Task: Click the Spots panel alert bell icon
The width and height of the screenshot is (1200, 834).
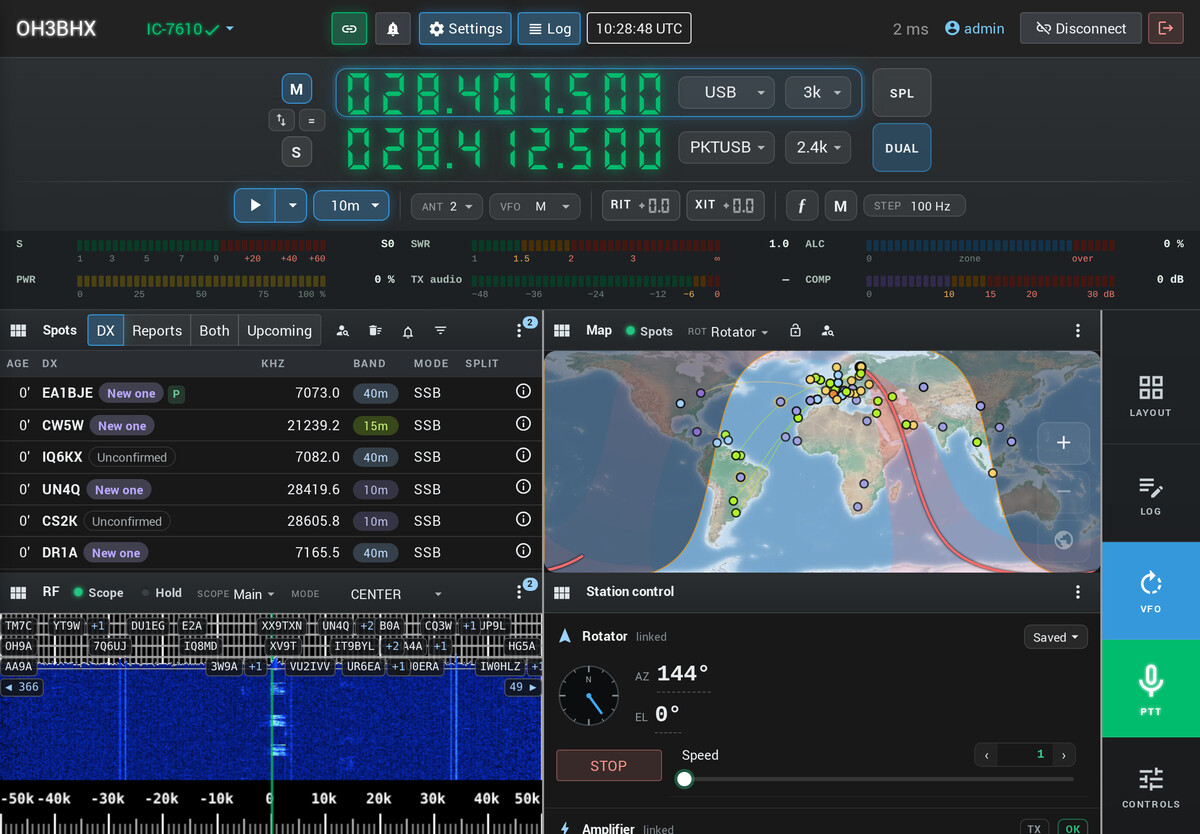Action: pos(408,331)
